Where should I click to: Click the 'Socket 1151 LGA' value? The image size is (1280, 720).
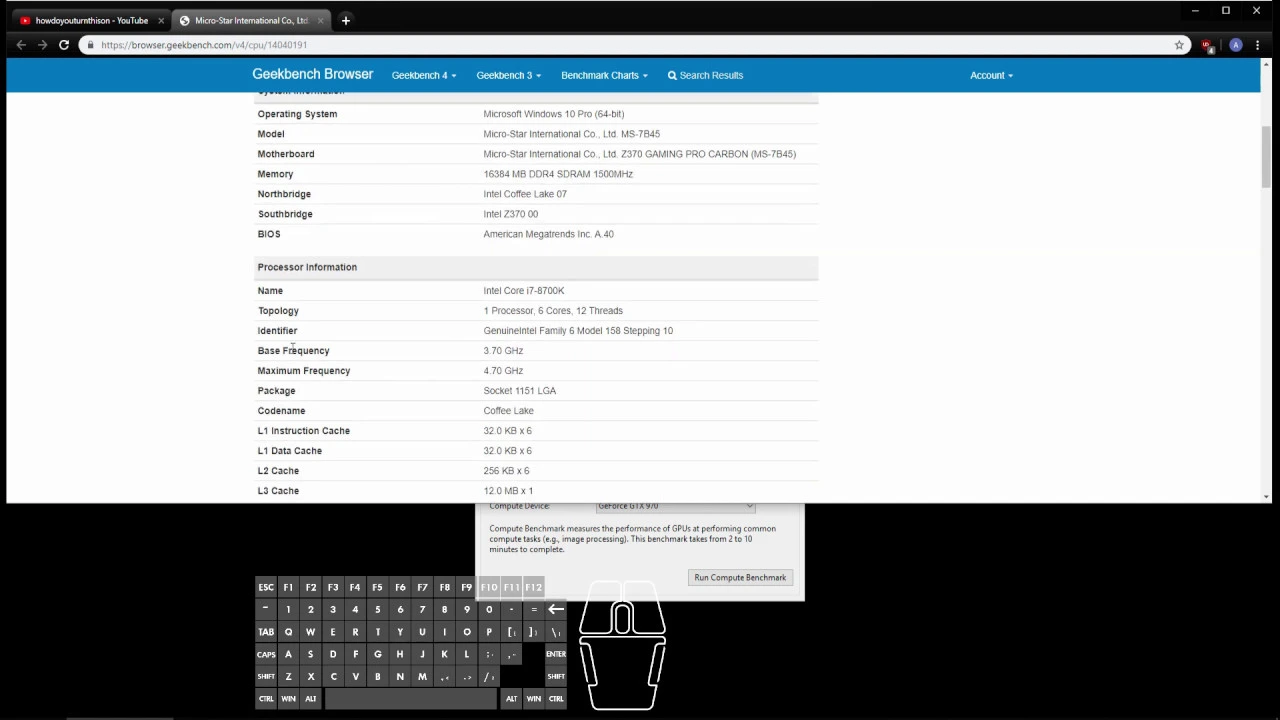pos(520,391)
